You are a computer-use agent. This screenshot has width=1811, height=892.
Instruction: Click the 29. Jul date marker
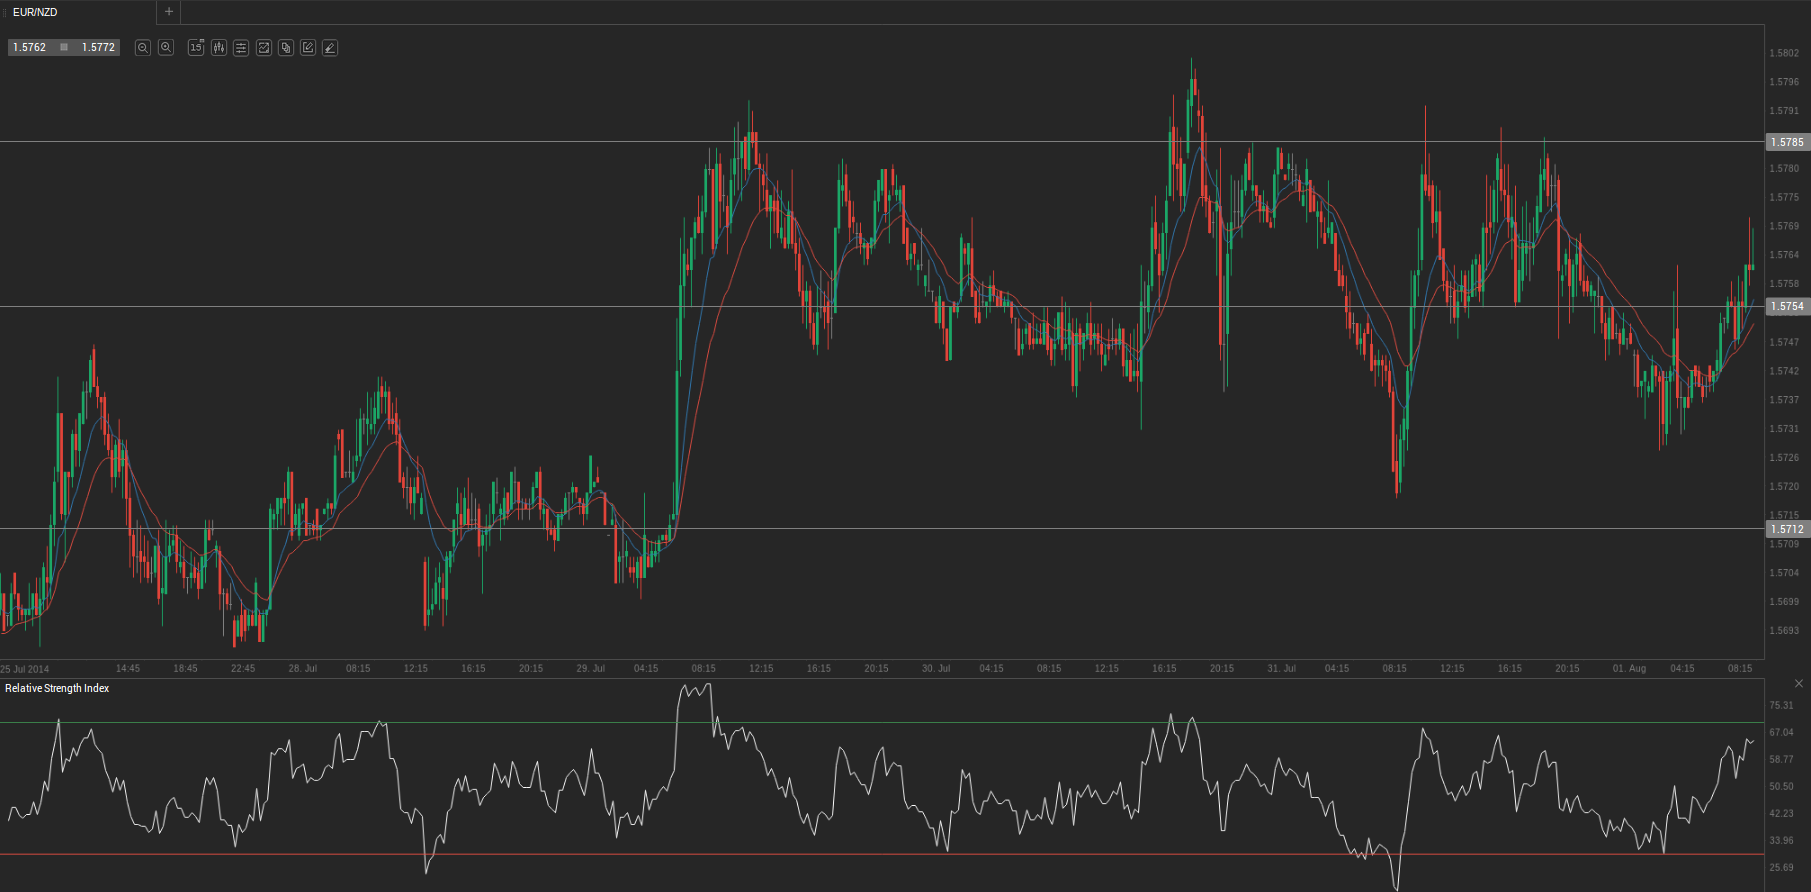point(590,668)
